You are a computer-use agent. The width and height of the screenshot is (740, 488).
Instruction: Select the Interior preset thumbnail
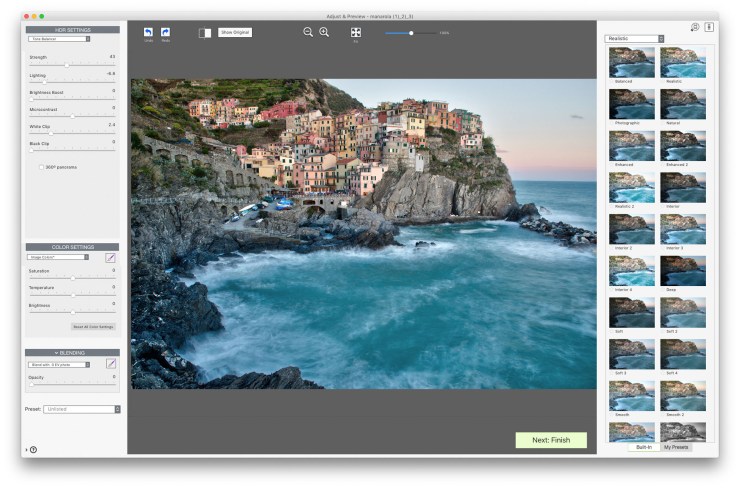[683, 187]
